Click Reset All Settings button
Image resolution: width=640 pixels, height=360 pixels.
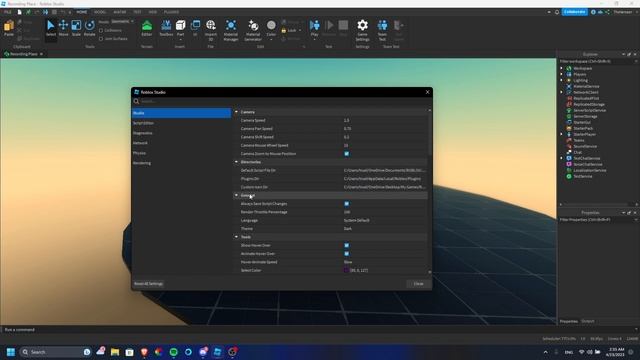point(148,284)
